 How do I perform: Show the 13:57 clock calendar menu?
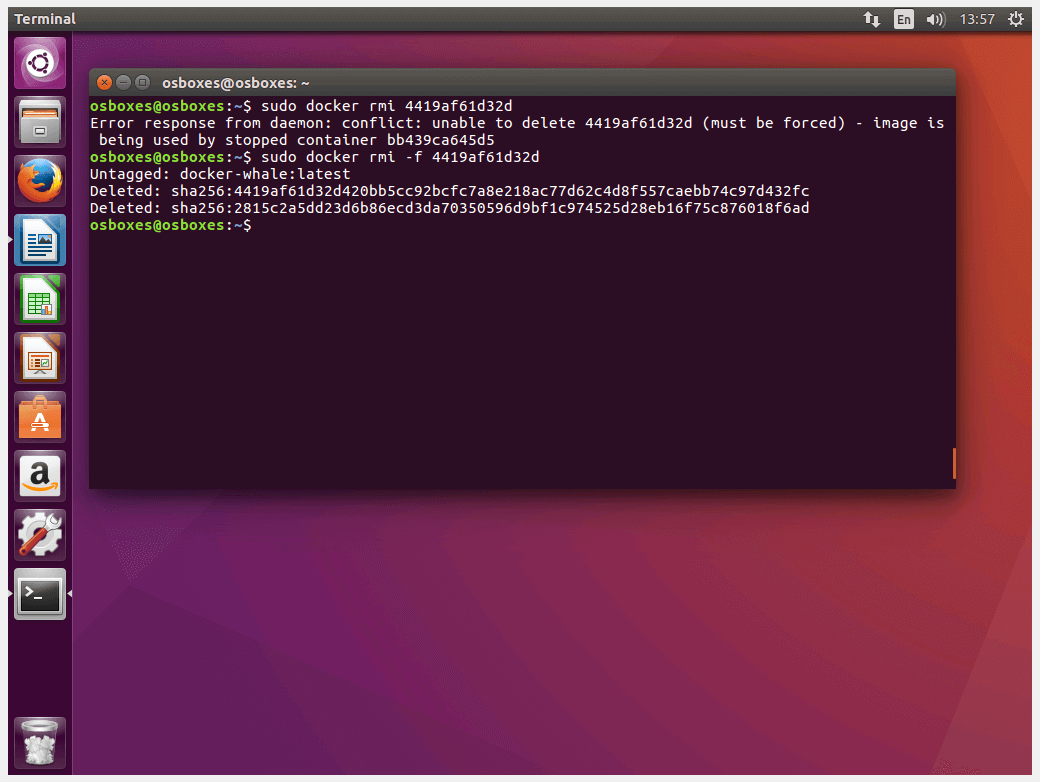pyautogui.click(x=977, y=19)
